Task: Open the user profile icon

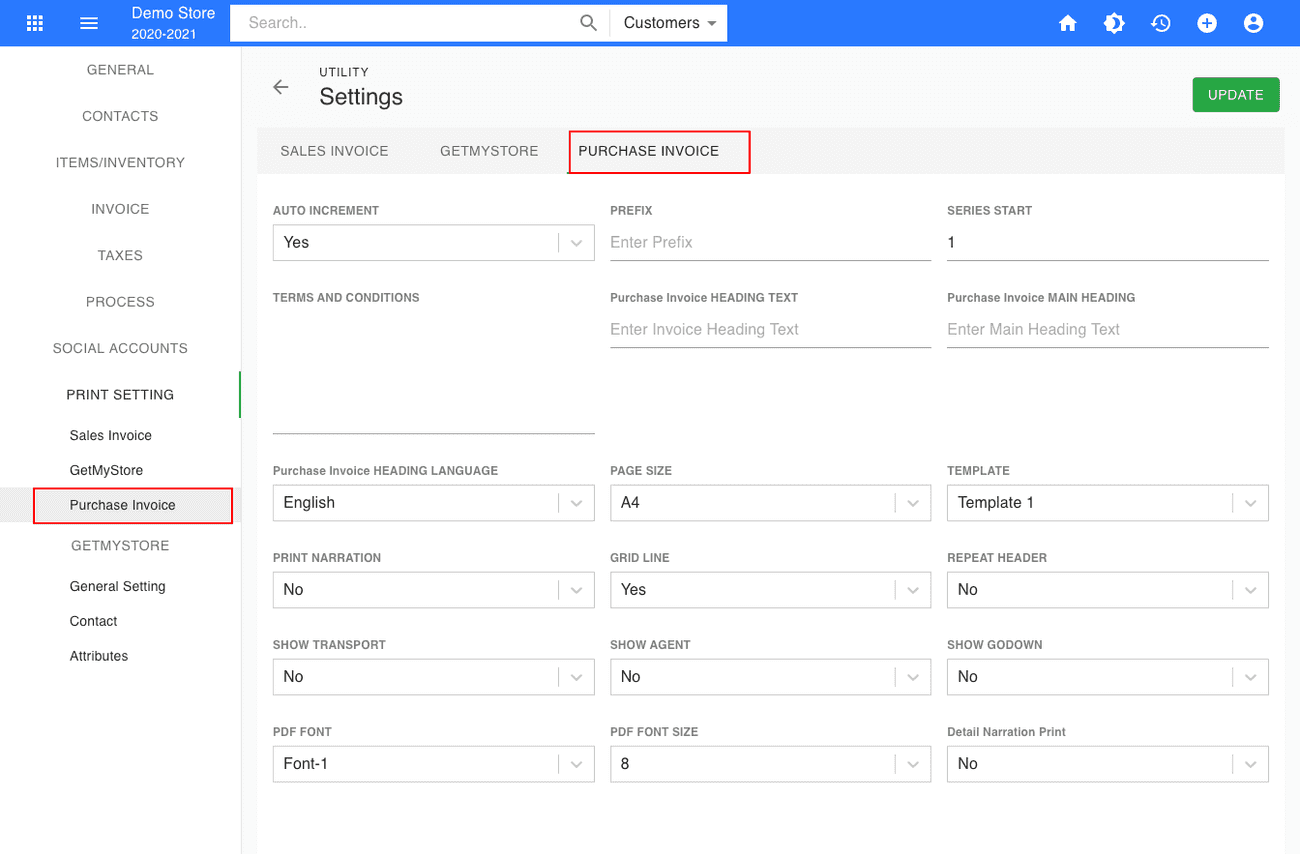Action: [x=1253, y=22]
